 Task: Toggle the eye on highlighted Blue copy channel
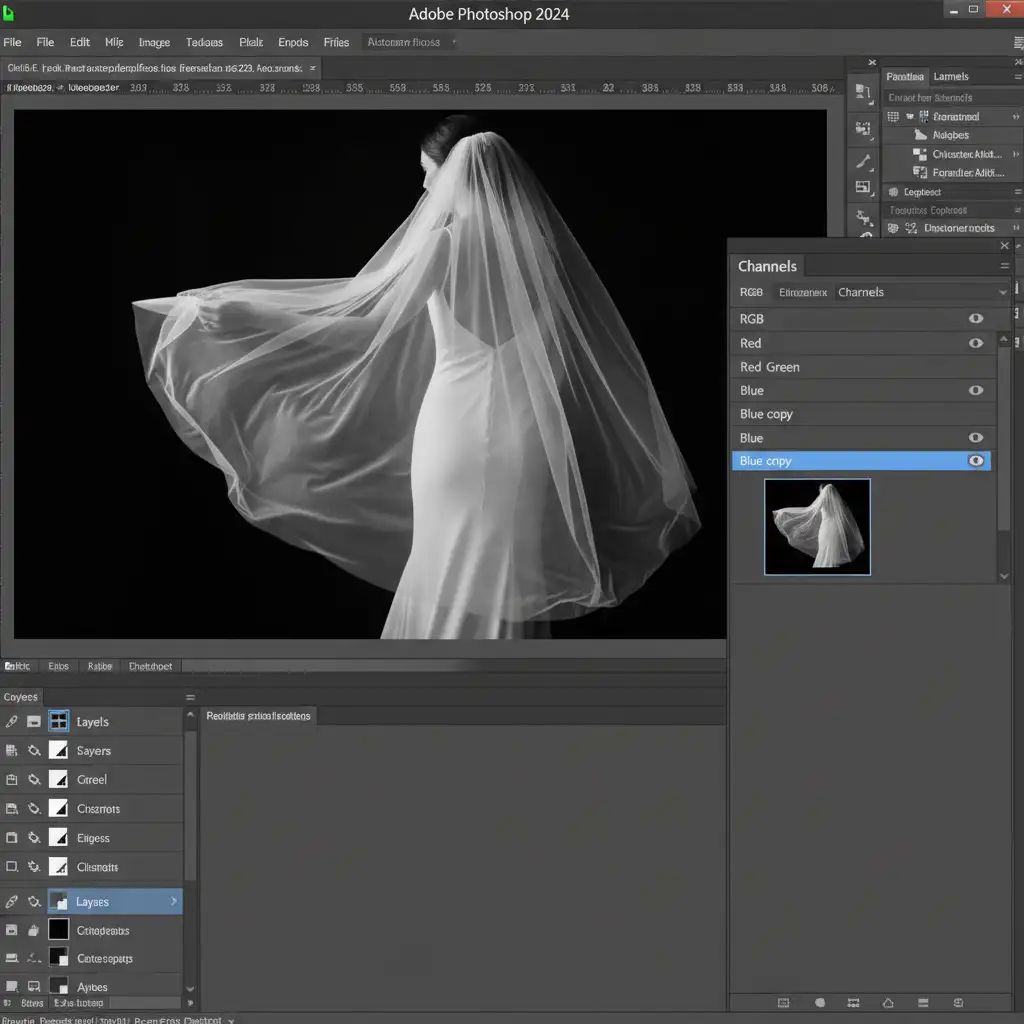point(975,461)
